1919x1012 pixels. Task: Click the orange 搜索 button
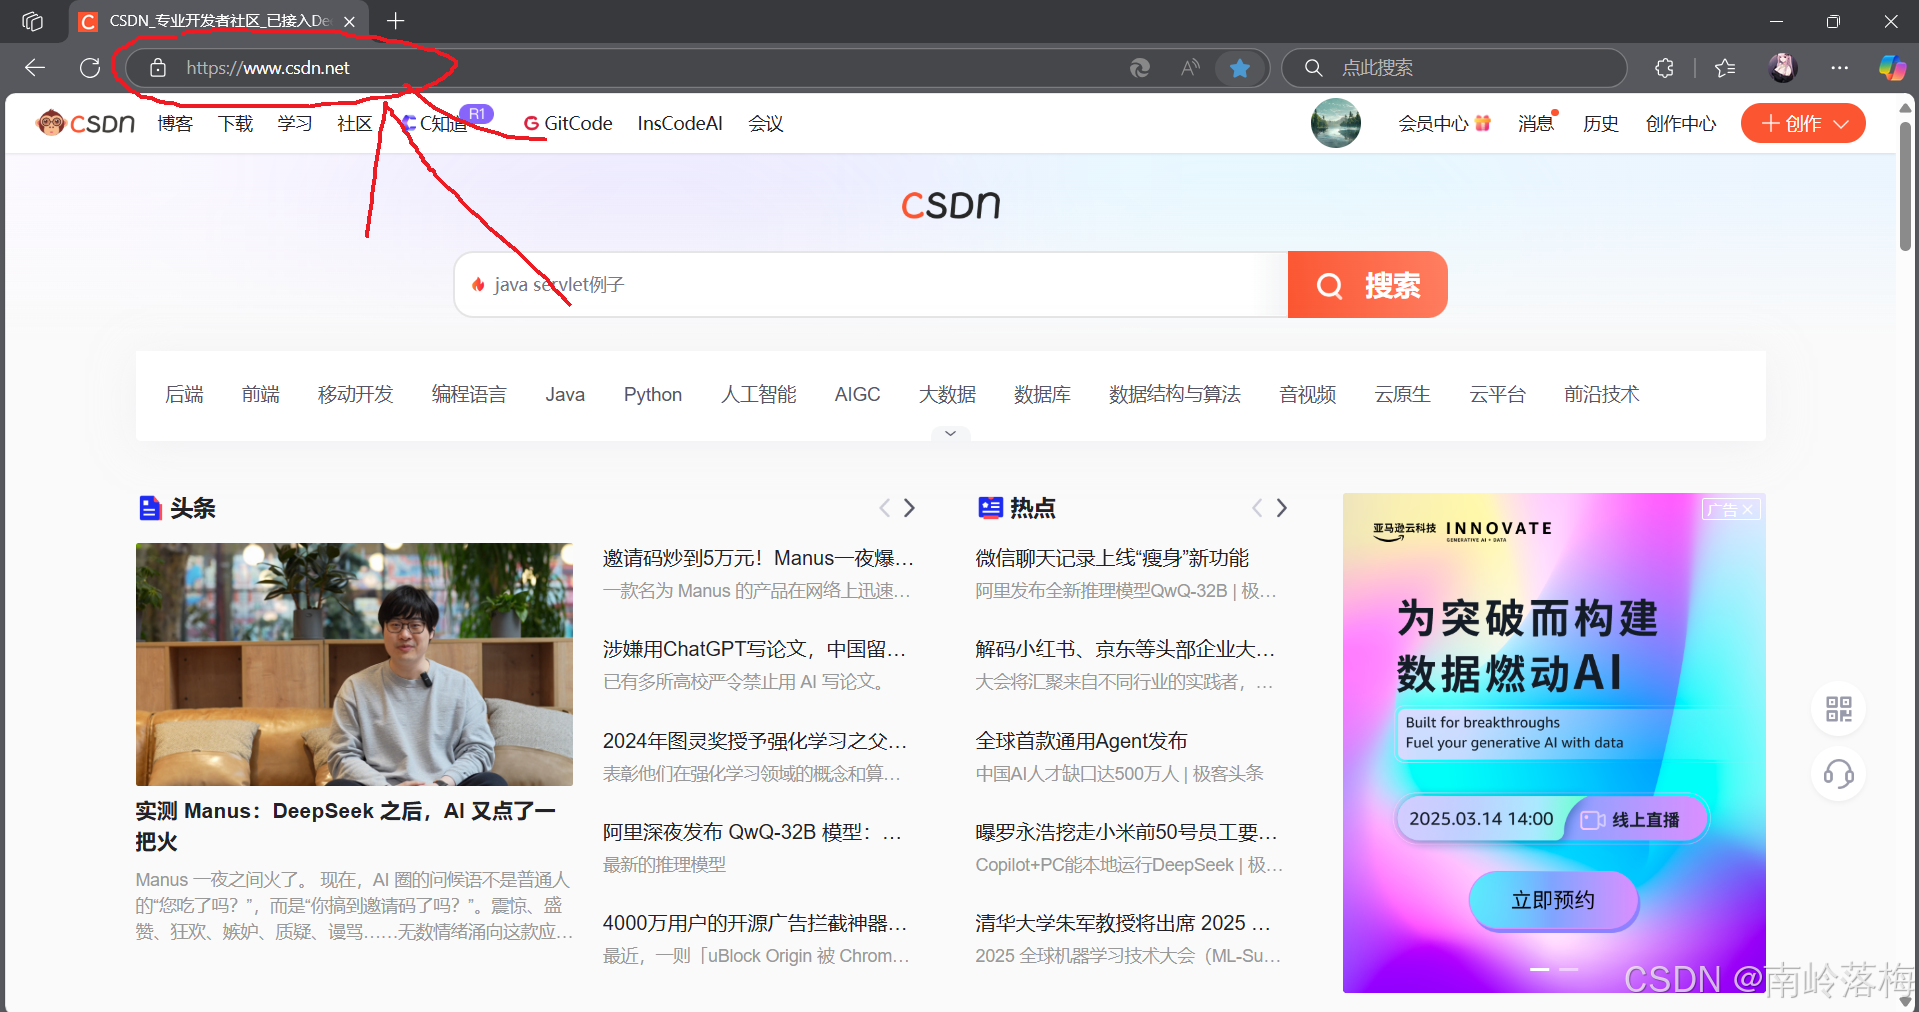pos(1368,285)
